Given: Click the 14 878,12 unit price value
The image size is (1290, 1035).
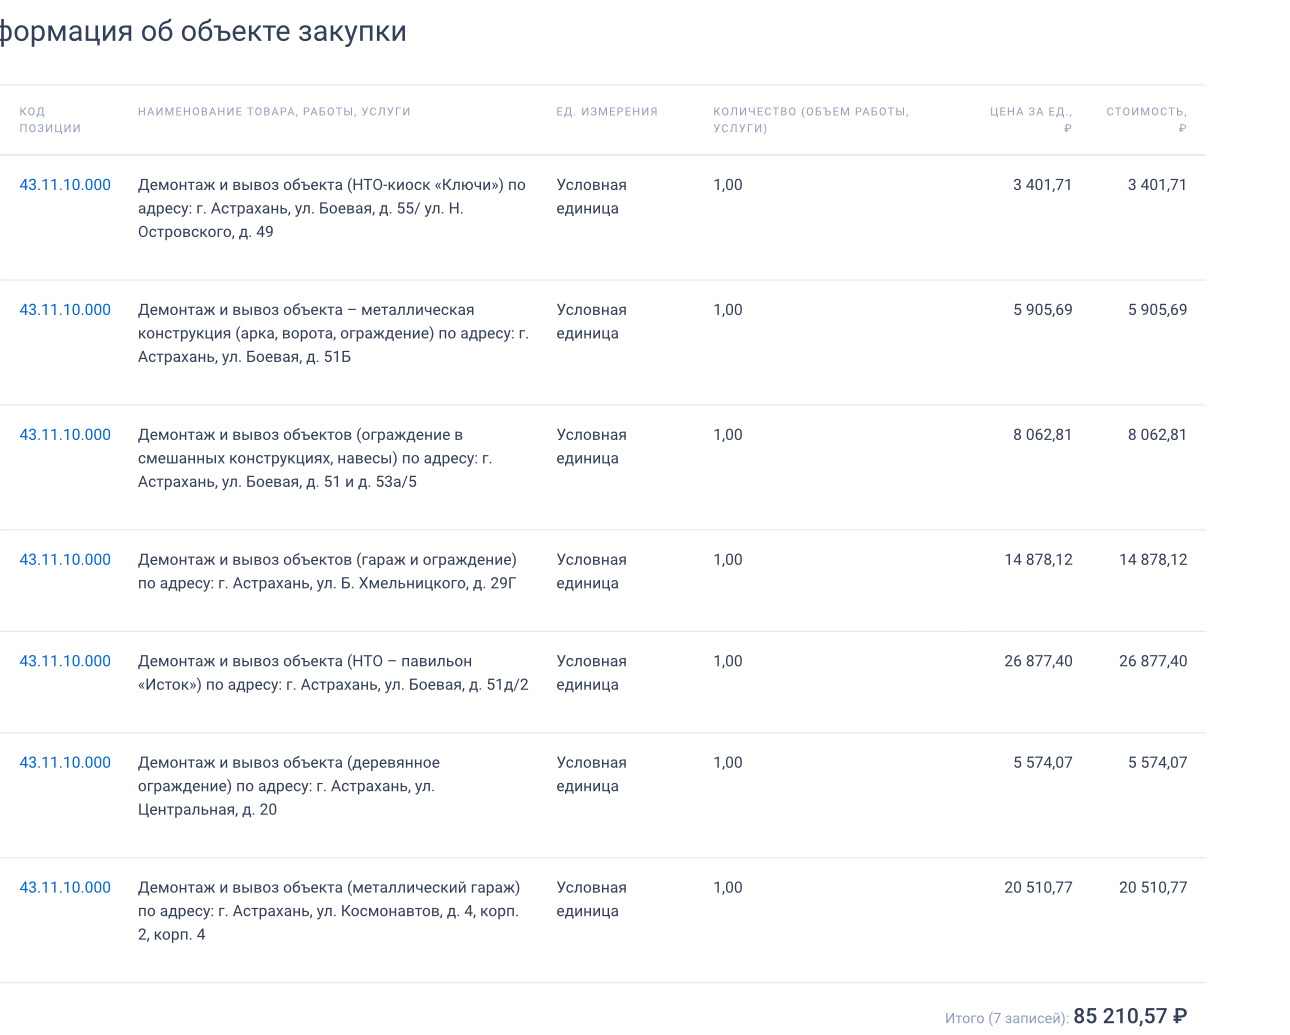Looking at the screenshot, I should tap(1038, 560).
